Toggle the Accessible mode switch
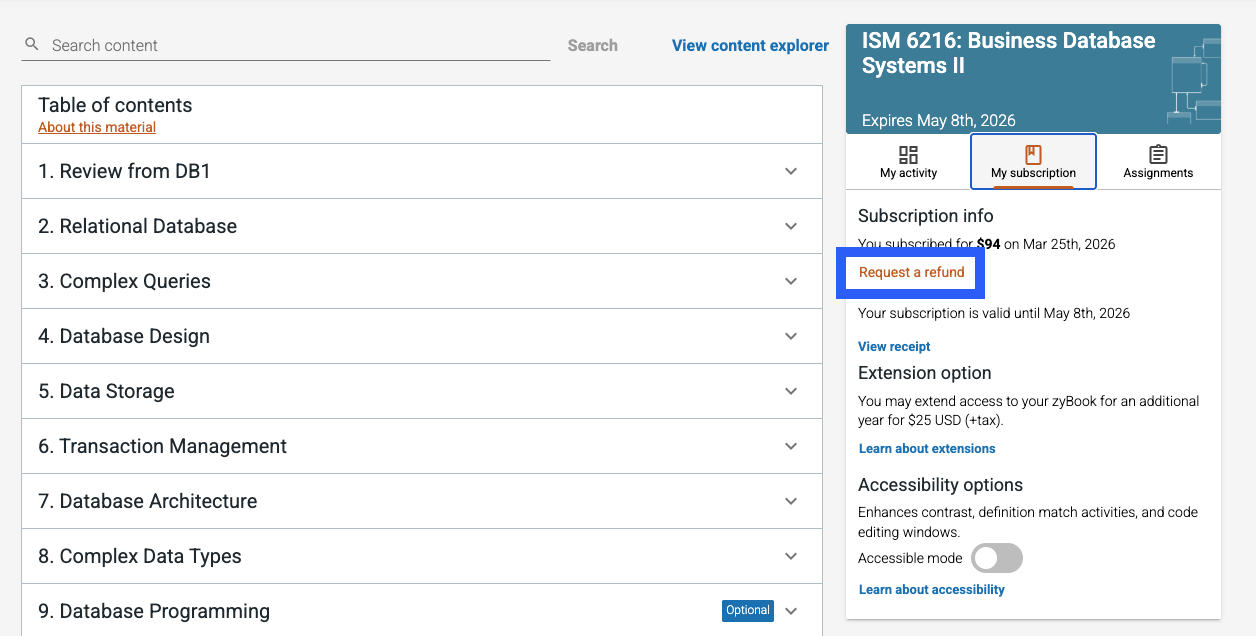Screen dimensions: 1256x636 click(997, 558)
